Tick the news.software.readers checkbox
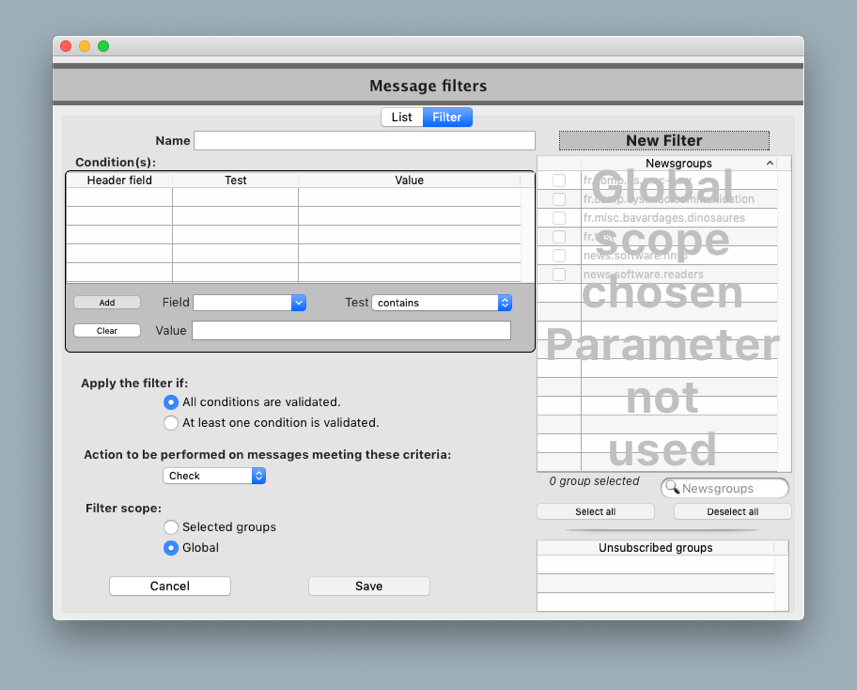 [559, 274]
